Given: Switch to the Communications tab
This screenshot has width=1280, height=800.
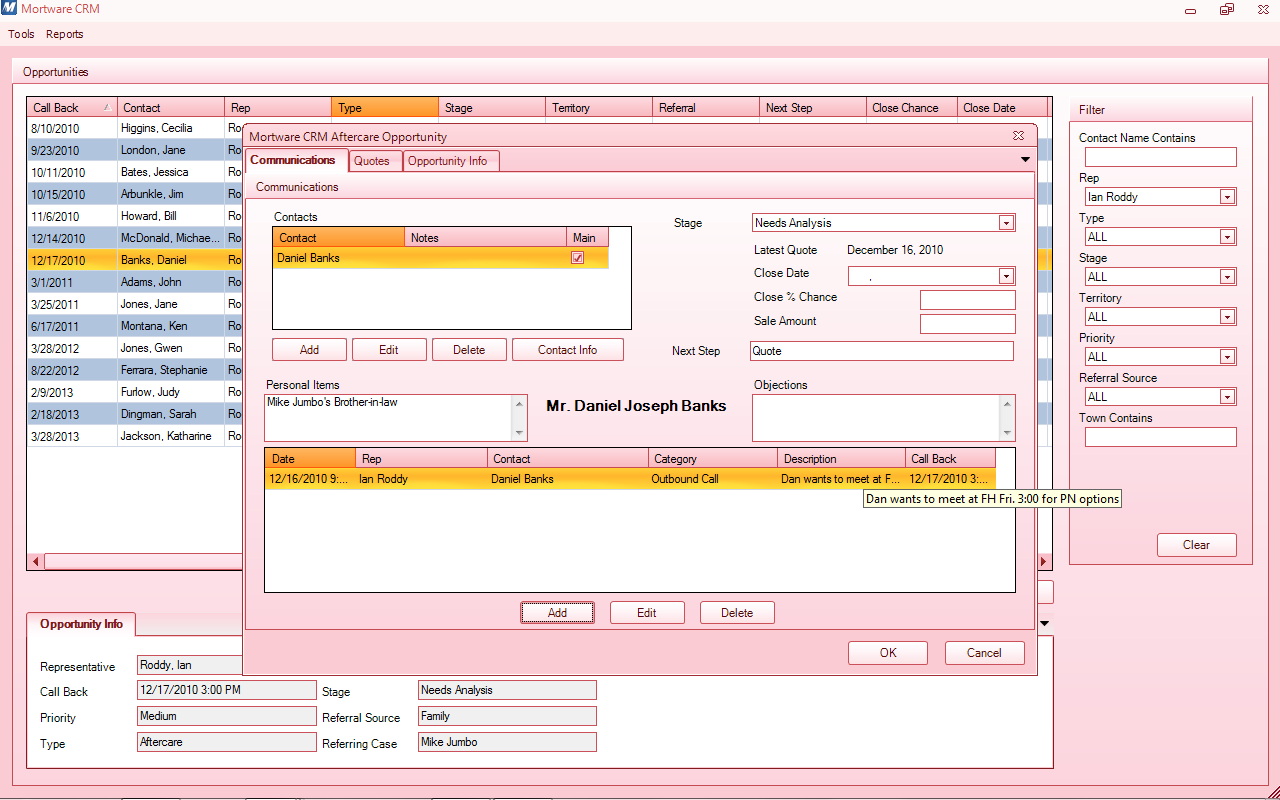Looking at the screenshot, I should pos(296,160).
